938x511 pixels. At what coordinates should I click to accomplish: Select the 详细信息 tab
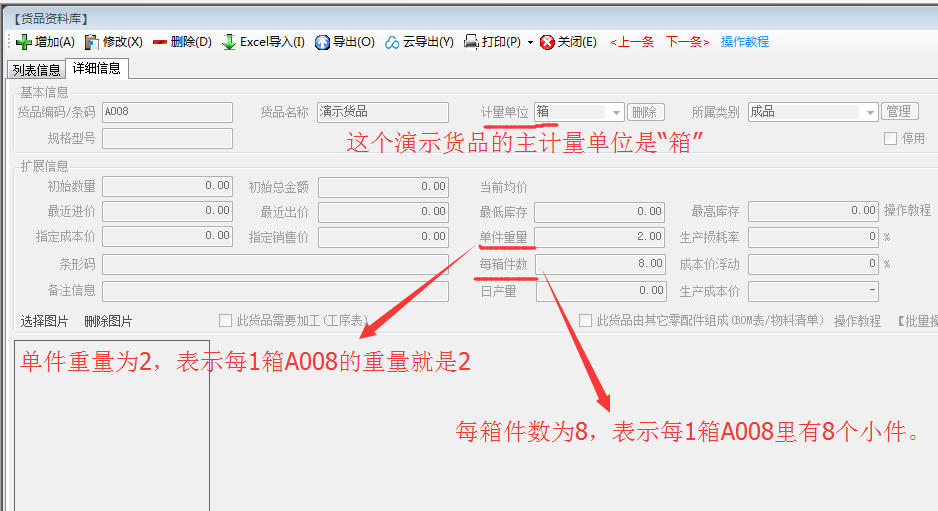(96, 68)
